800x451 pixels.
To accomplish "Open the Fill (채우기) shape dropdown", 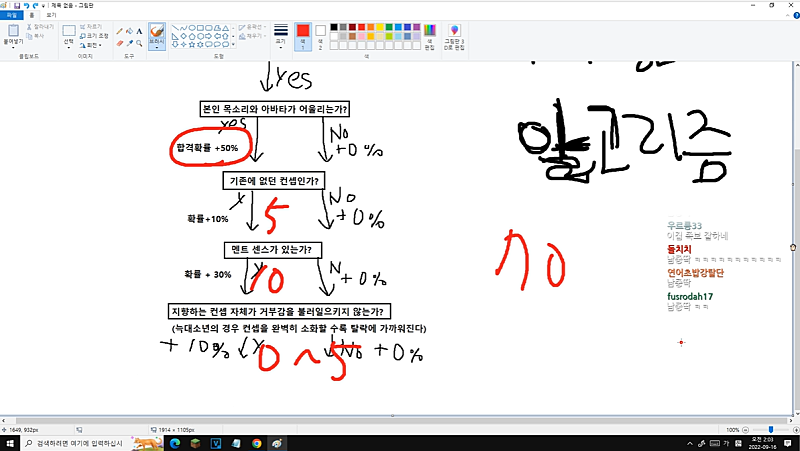I will (253, 36).
